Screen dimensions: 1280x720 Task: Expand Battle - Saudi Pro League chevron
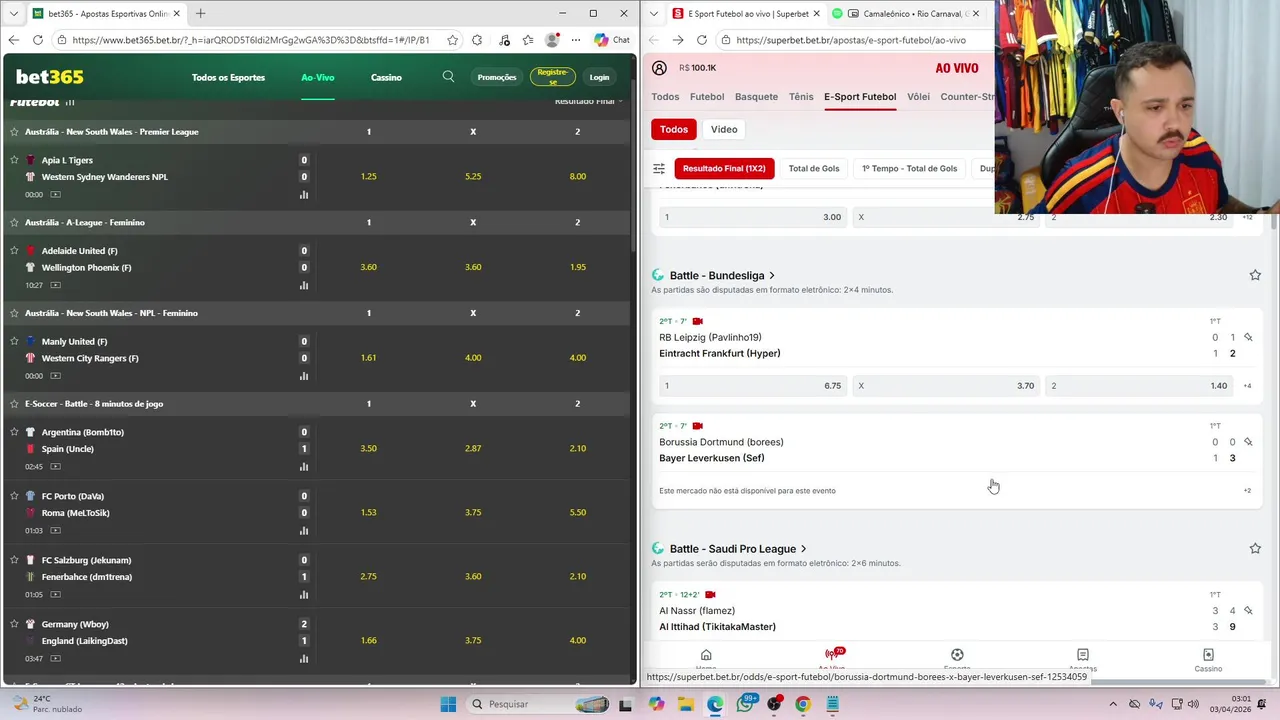(x=804, y=549)
